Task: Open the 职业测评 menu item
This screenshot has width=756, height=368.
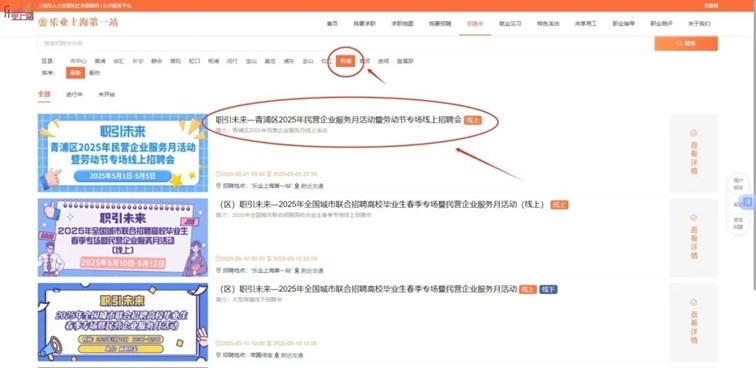Action: click(x=662, y=24)
